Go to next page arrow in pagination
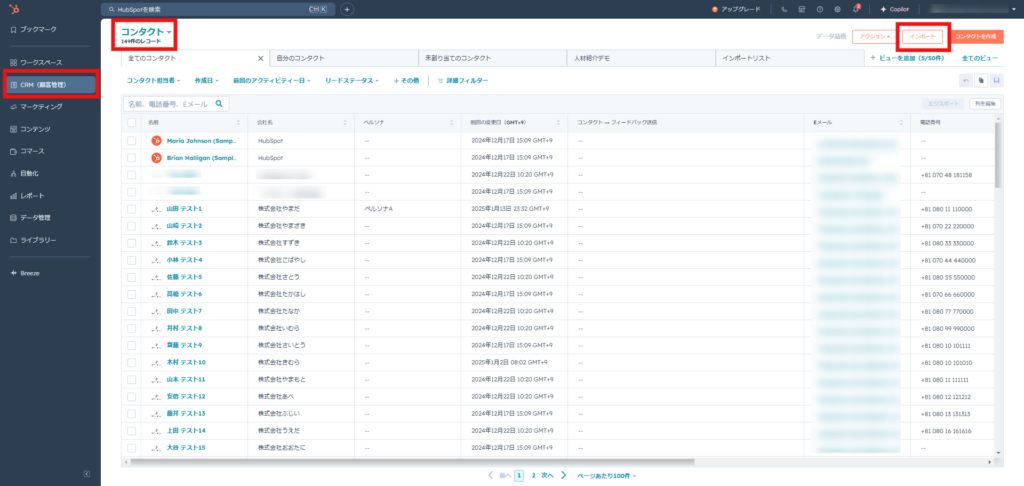 (x=564, y=476)
